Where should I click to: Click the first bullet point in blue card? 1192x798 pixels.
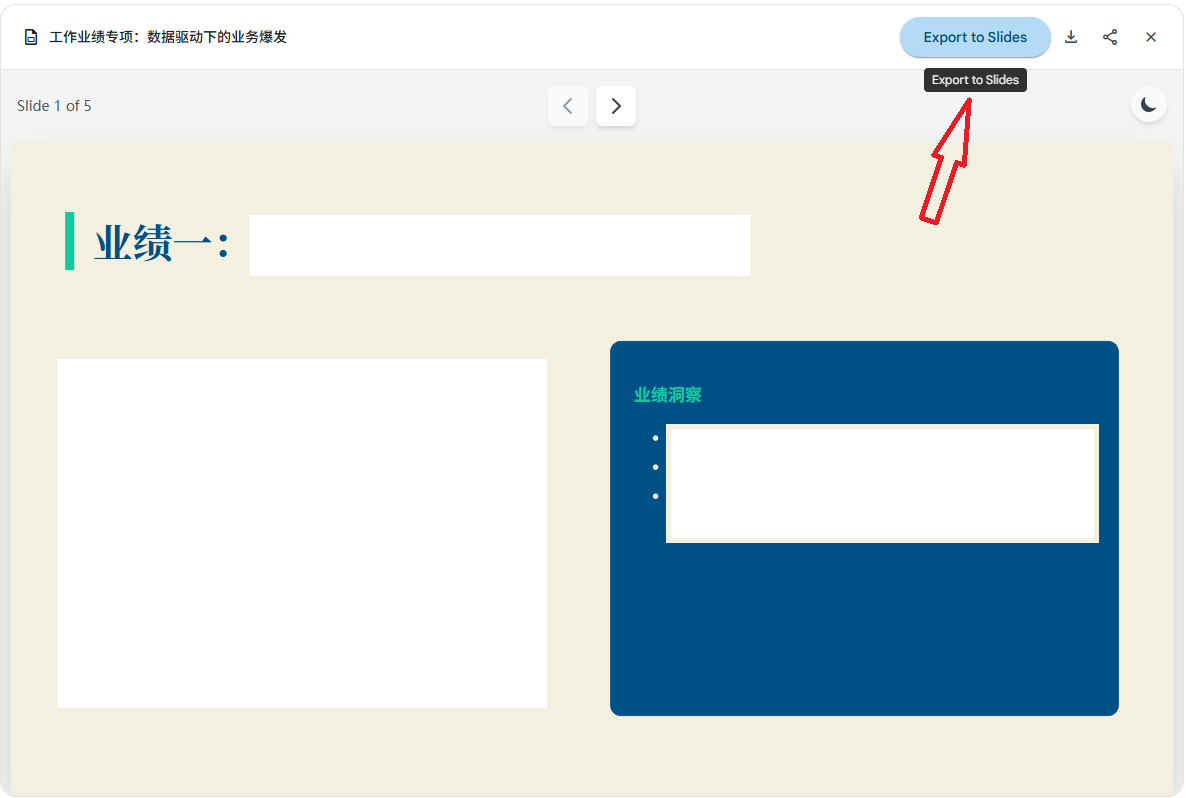pyautogui.click(x=655, y=438)
